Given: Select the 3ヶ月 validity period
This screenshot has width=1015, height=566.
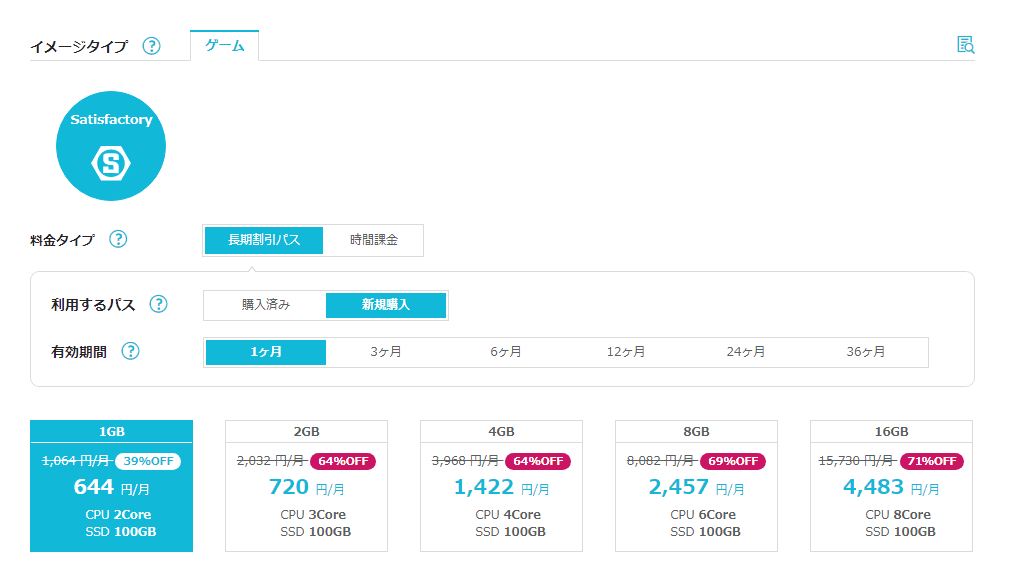Looking at the screenshot, I should (x=386, y=352).
